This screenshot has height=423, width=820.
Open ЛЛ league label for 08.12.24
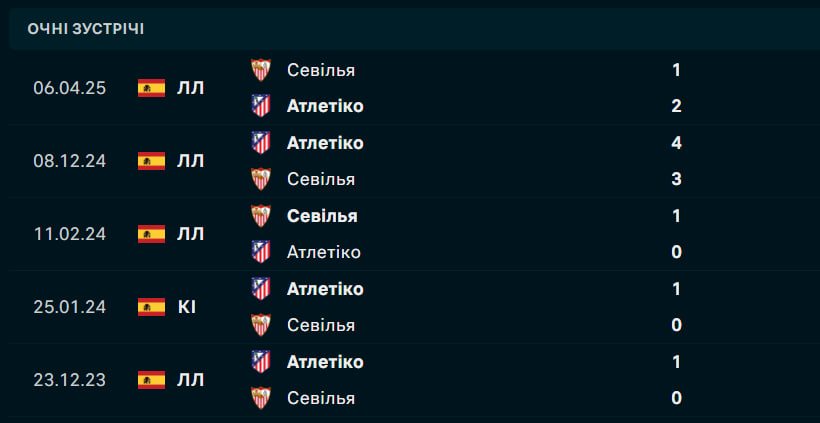click(x=190, y=161)
